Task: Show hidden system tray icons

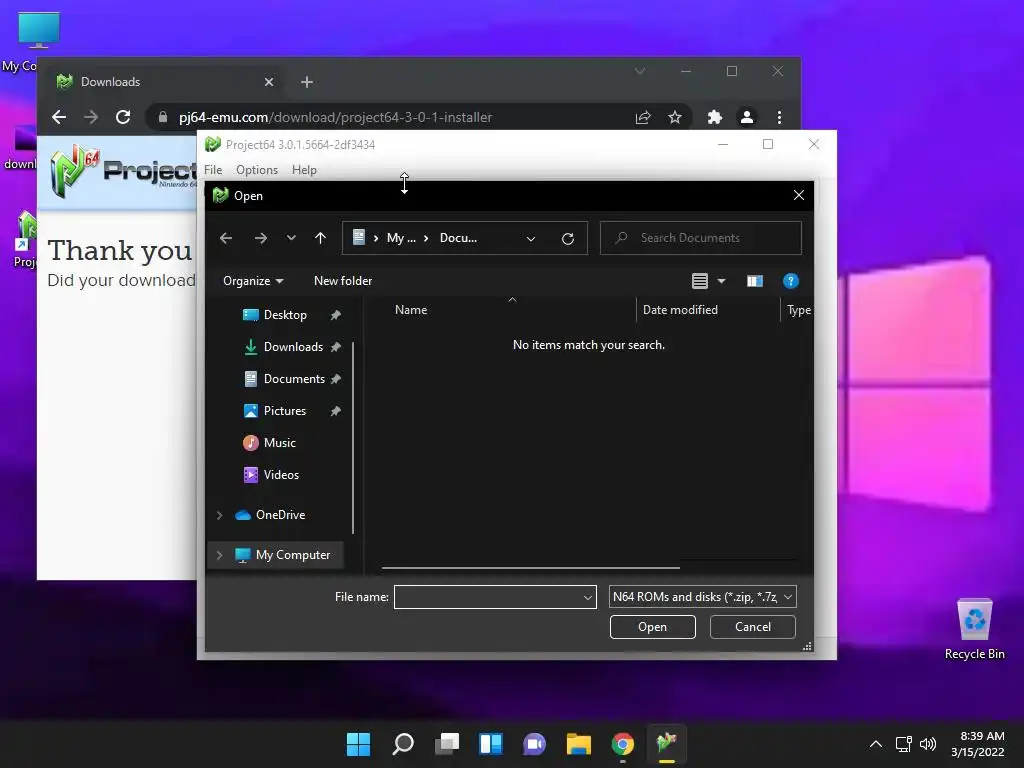Action: [876, 744]
